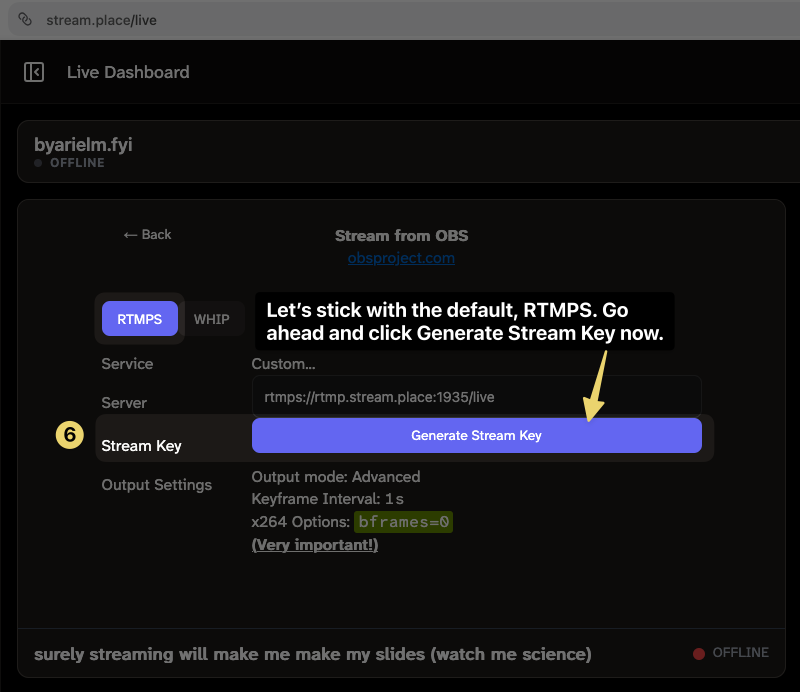Click the link icon in the address bar
Image resolution: width=800 pixels, height=692 pixels.
coord(25,20)
